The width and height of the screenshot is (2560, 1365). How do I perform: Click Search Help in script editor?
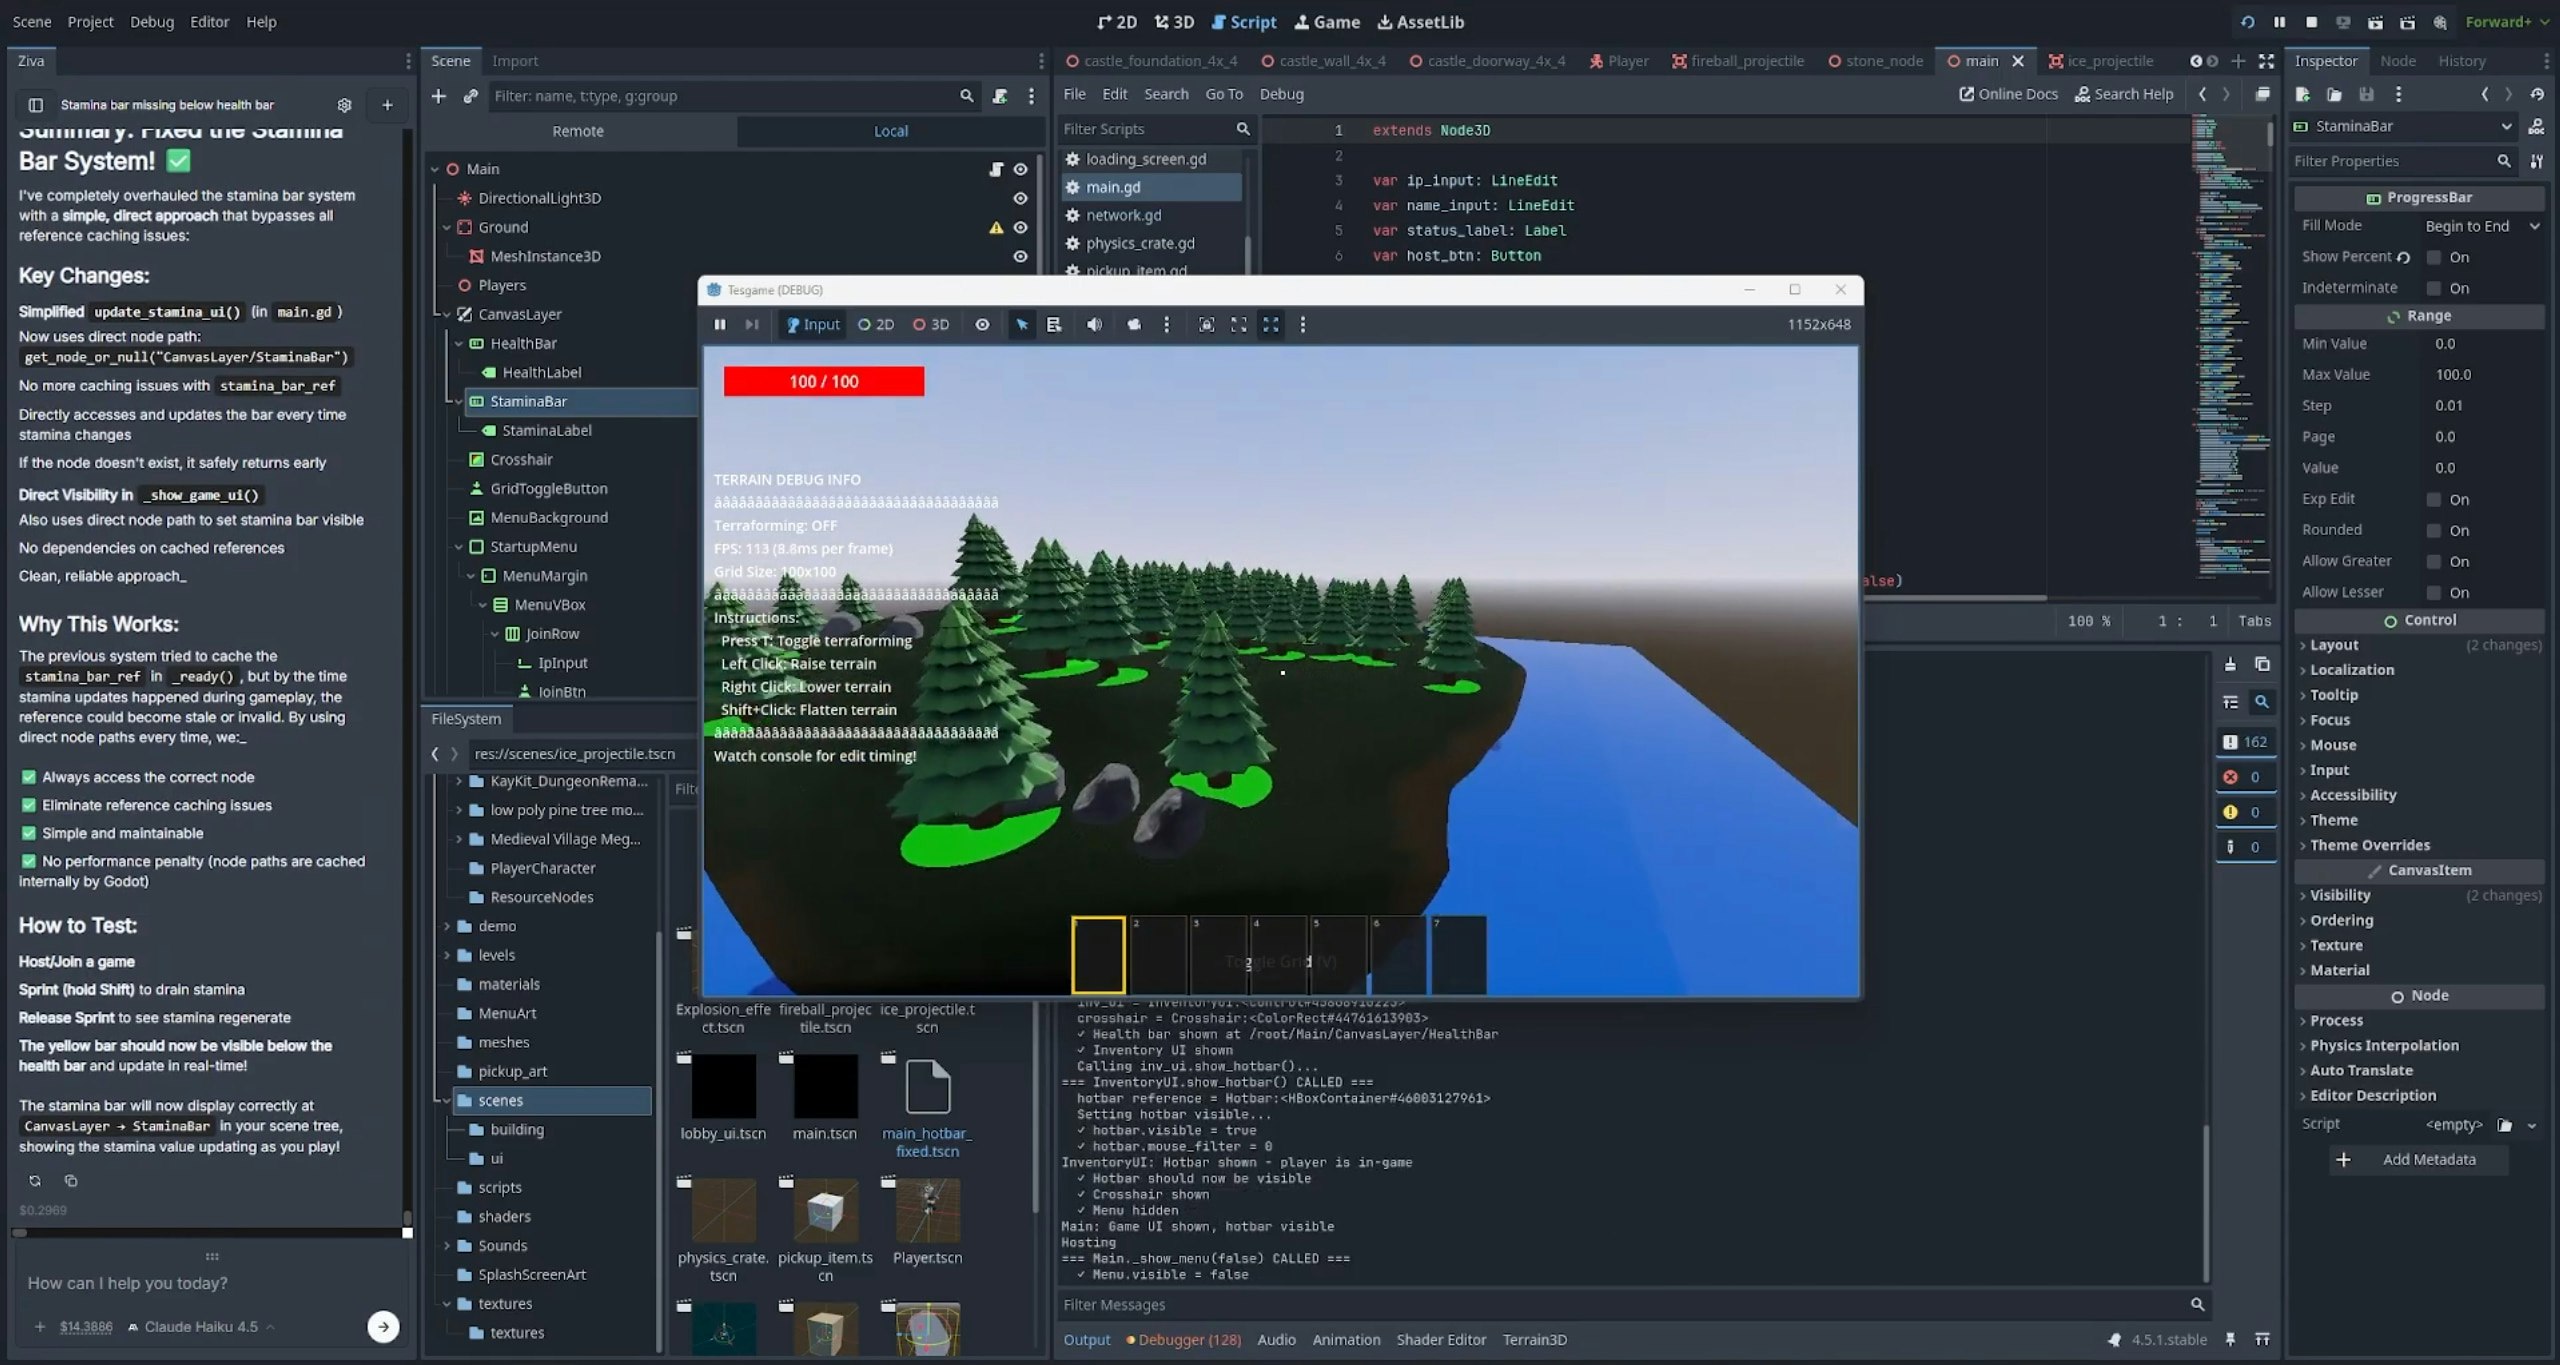[x=2124, y=94]
